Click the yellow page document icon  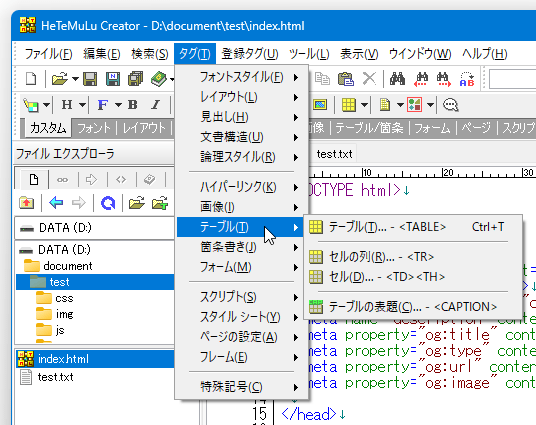385,105
